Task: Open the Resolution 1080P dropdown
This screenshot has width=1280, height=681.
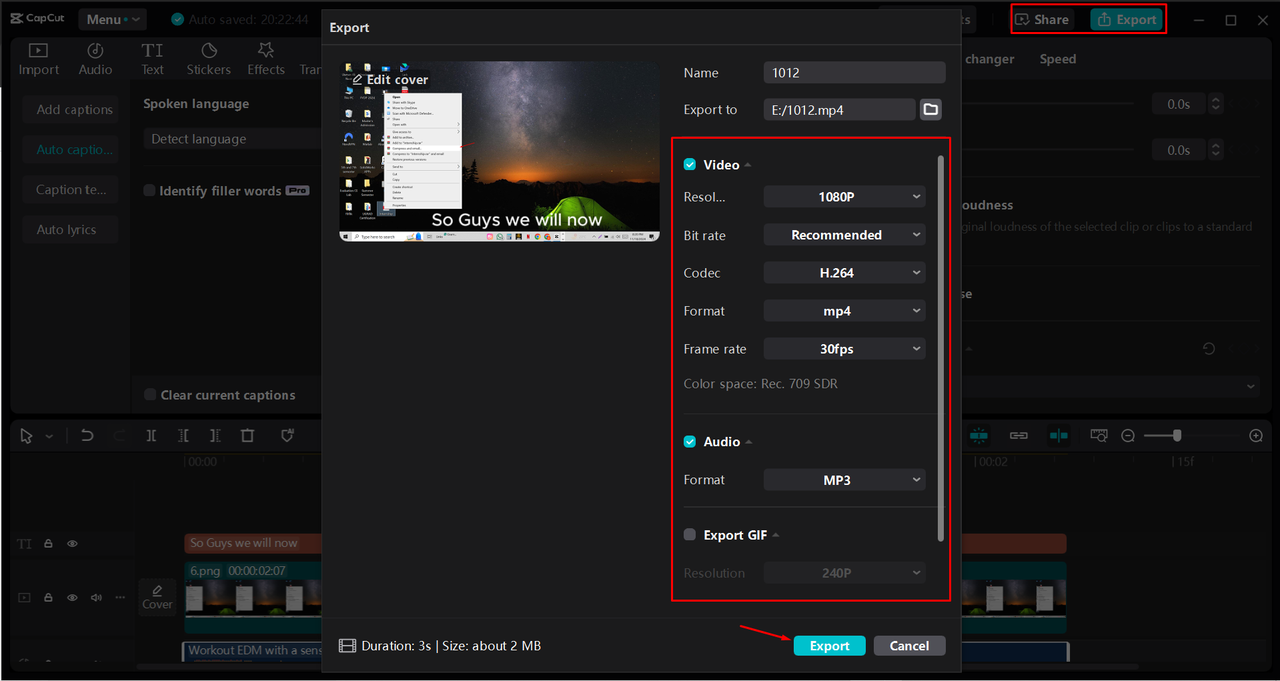Action: pos(845,197)
